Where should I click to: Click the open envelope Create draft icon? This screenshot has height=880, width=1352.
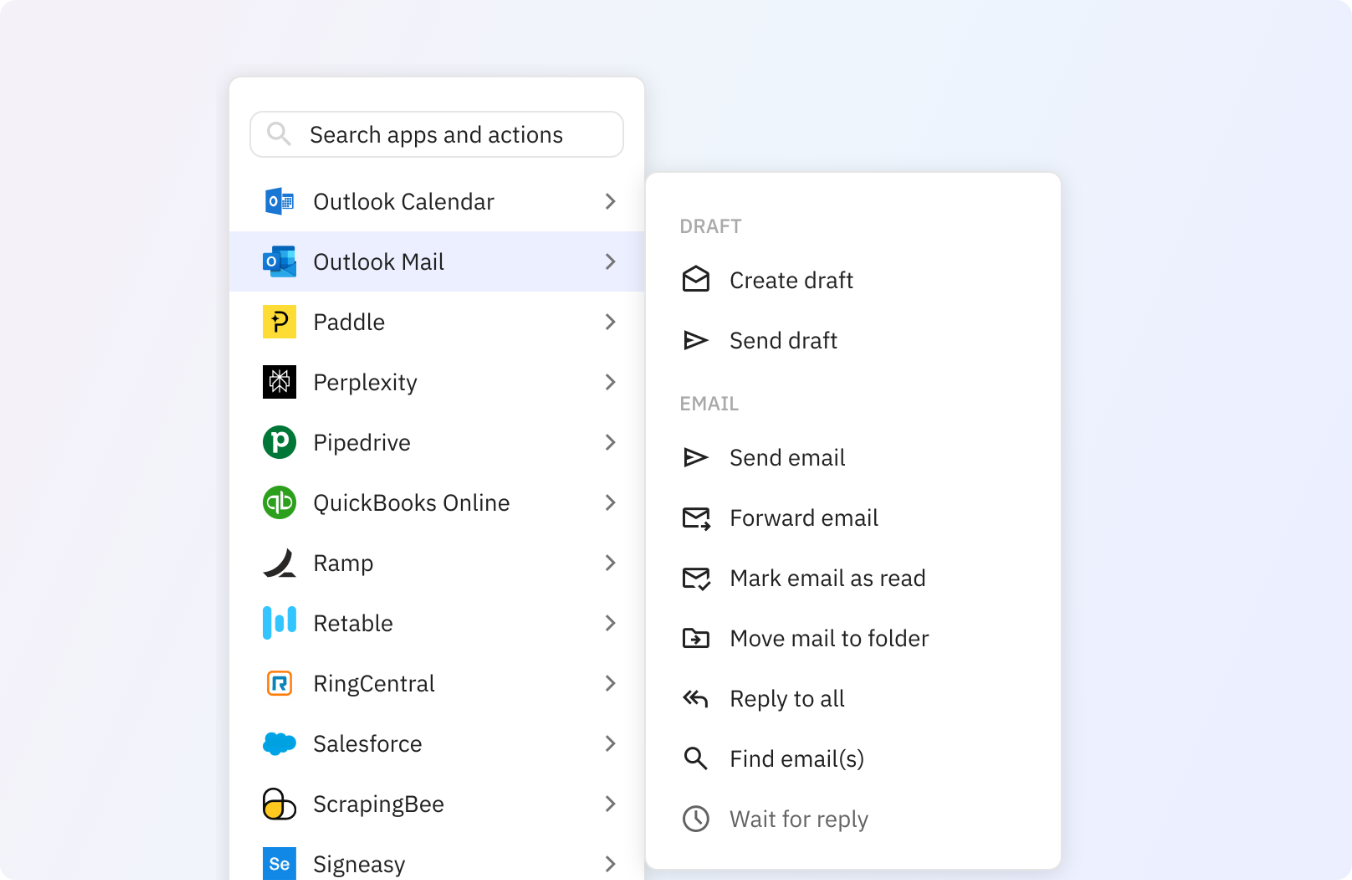pos(696,280)
